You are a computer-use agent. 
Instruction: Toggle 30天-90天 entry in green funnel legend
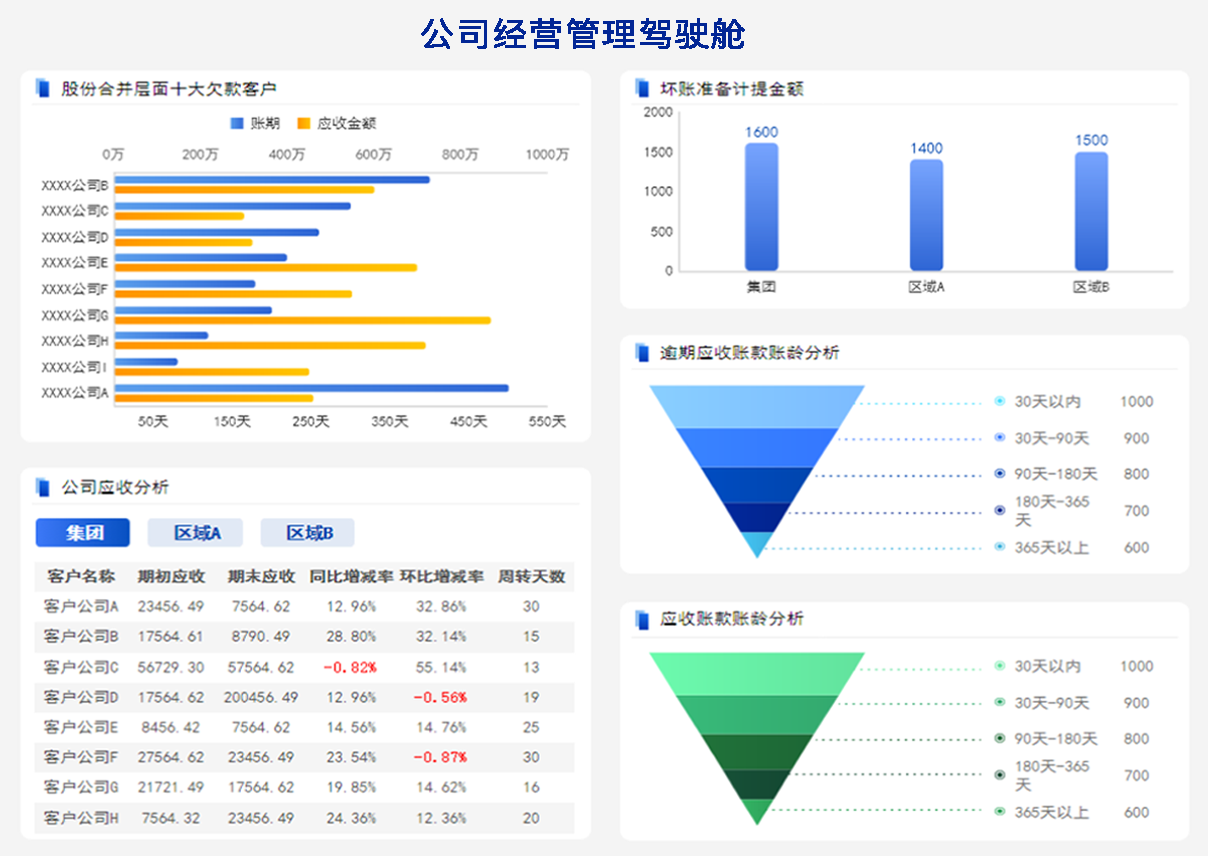pyautogui.click(x=1051, y=703)
